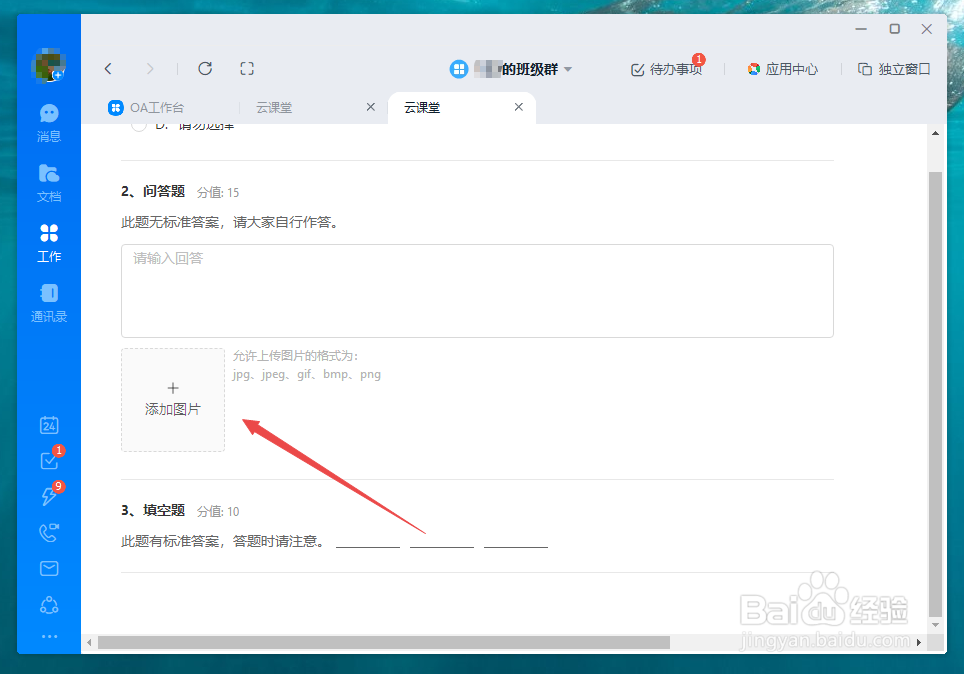Refresh the page with the reload icon
The image size is (964, 674).
click(205, 69)
